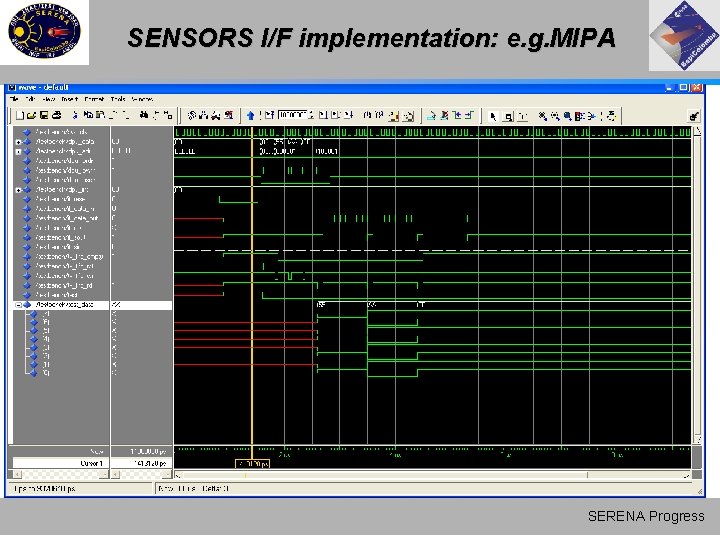Maximize the wave - default window

pos(684,87)
